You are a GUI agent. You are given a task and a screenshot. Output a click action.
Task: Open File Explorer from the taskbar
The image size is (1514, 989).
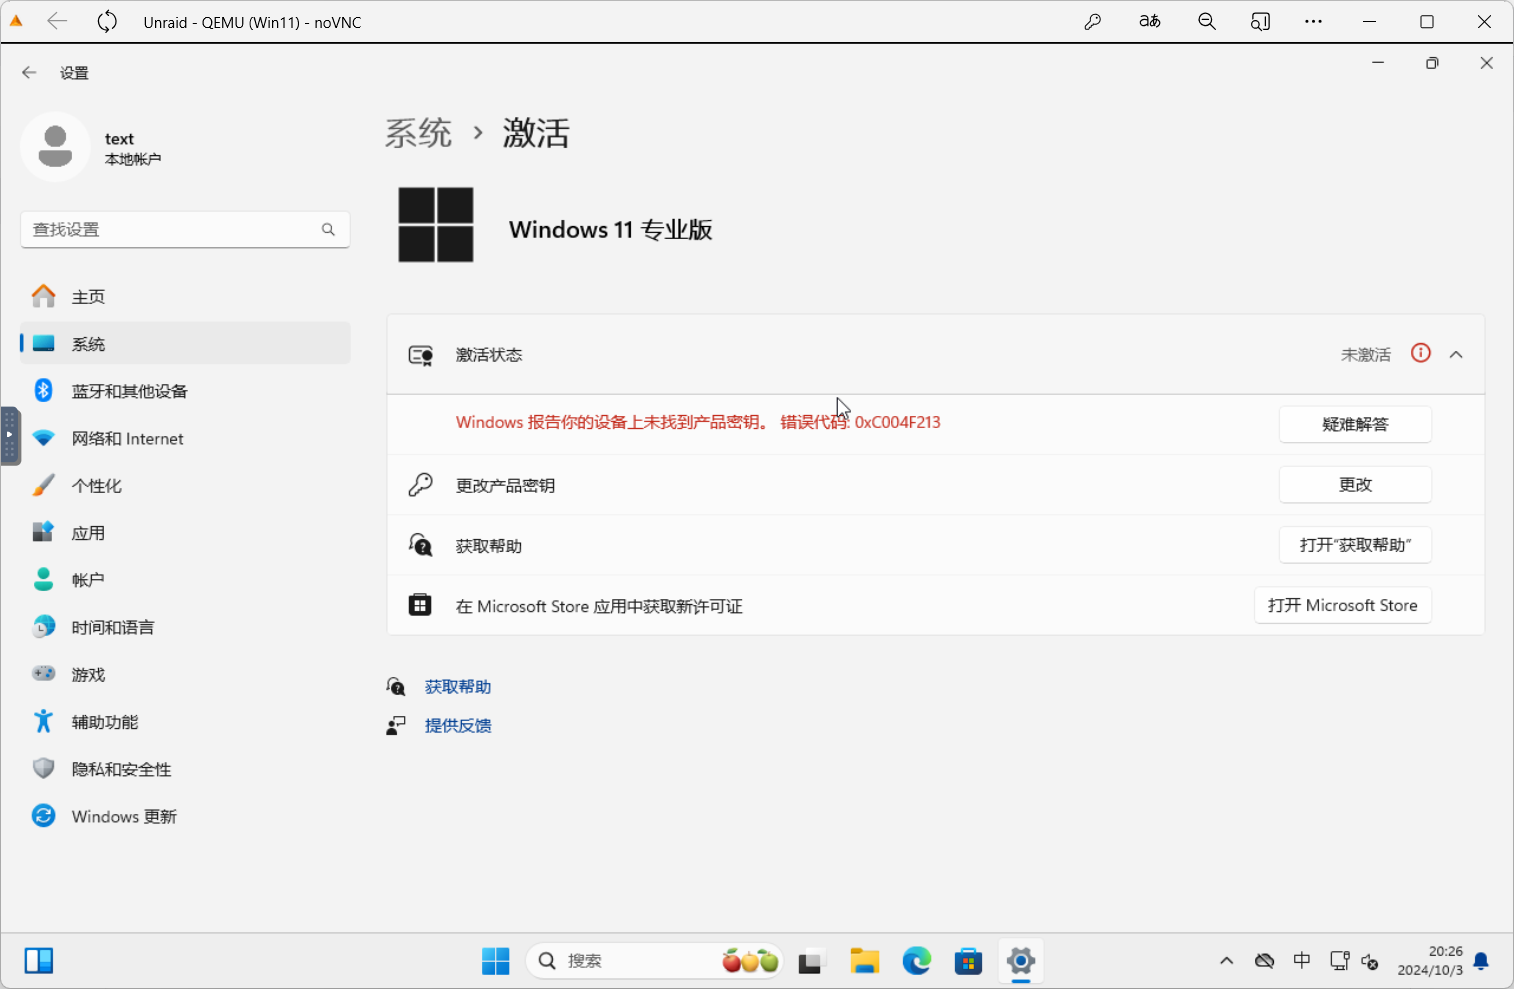click(x=865, y=961)
